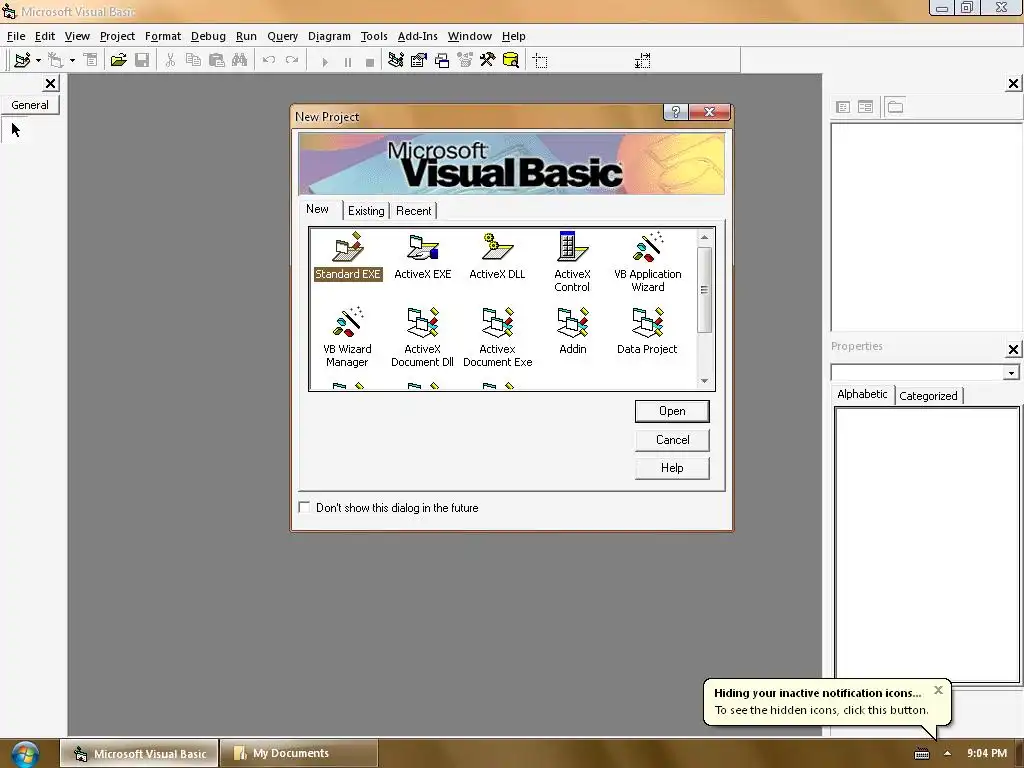This screenshot has height=768, width=1024.
Task: Close the Properties panel
Action: [x=1013, y=349]
